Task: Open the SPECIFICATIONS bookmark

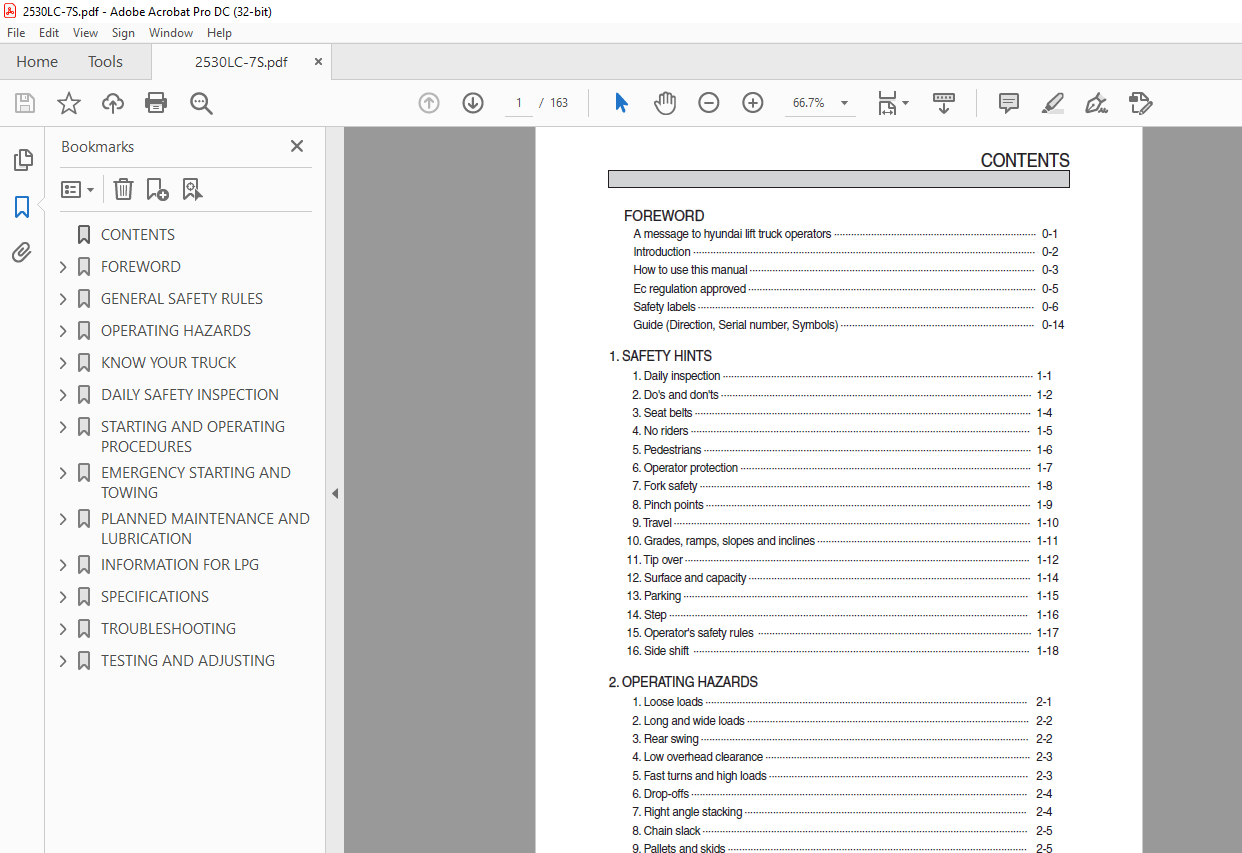Action: tap(154, 597)
